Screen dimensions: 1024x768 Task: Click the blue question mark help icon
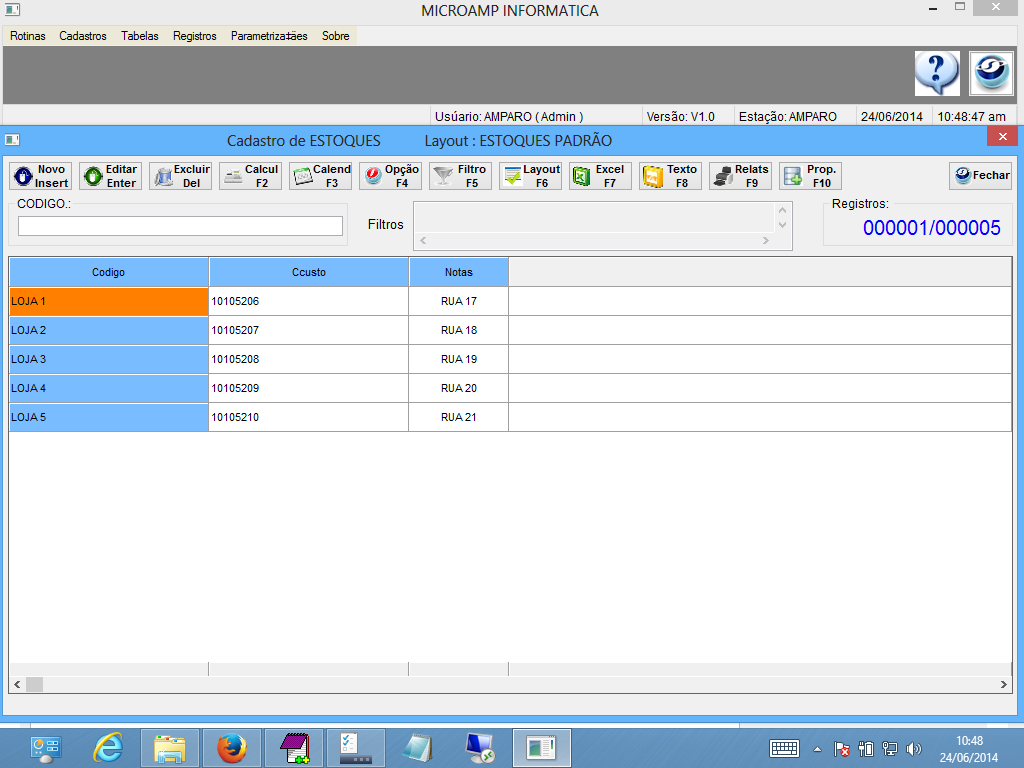point(937,73)
